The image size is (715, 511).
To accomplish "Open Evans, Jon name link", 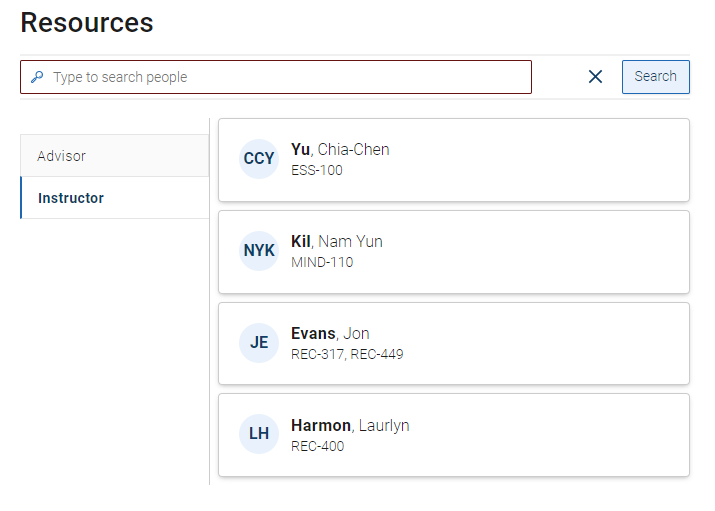I will pos(330,334).
